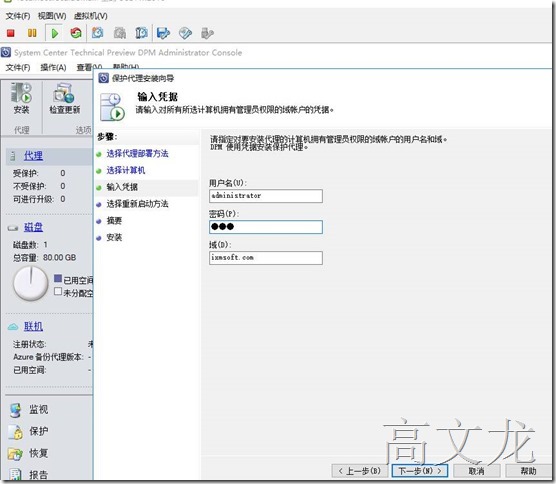Click the 上一步(B) back button

360,471
